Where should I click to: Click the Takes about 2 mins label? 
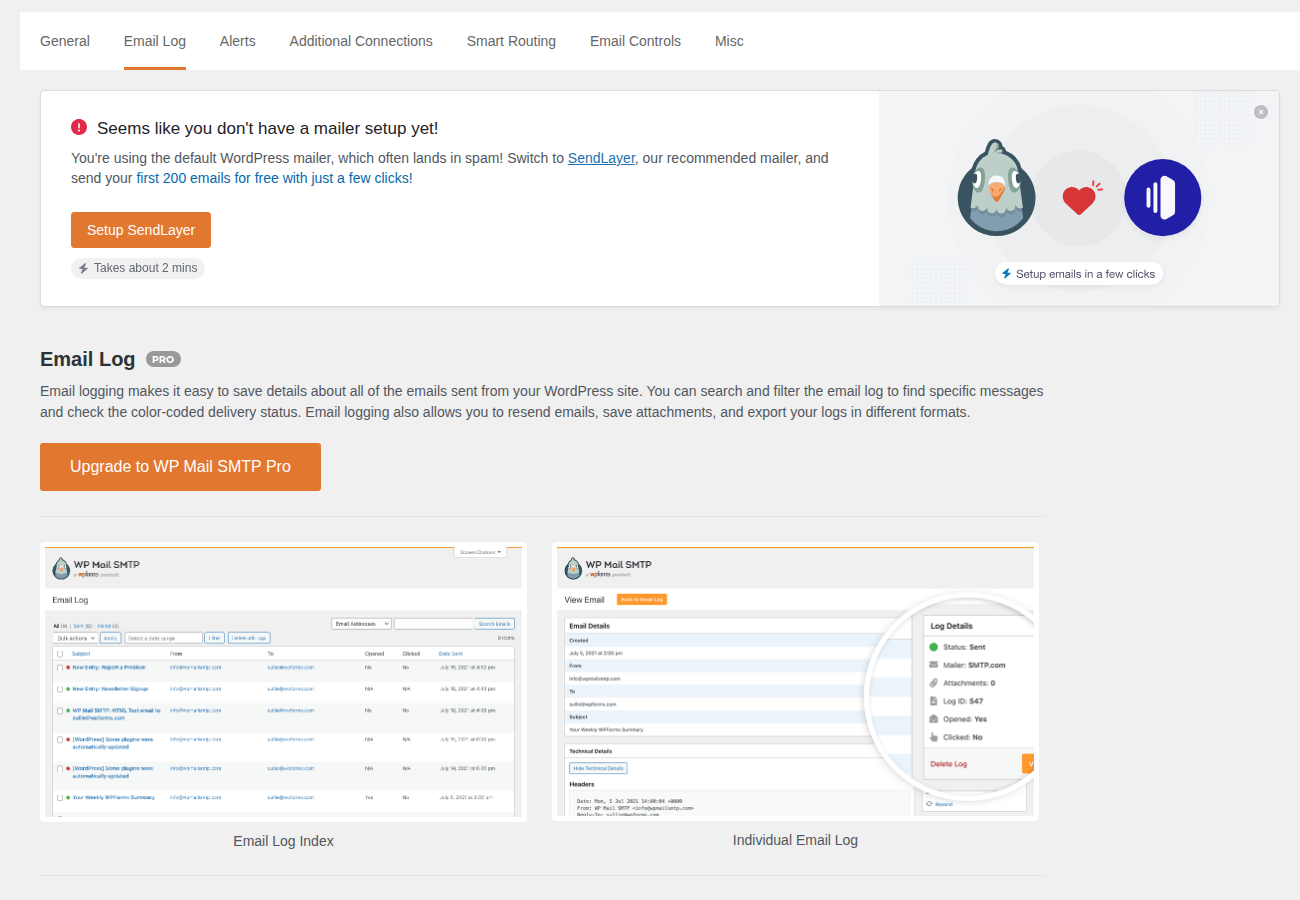point(138,268)
